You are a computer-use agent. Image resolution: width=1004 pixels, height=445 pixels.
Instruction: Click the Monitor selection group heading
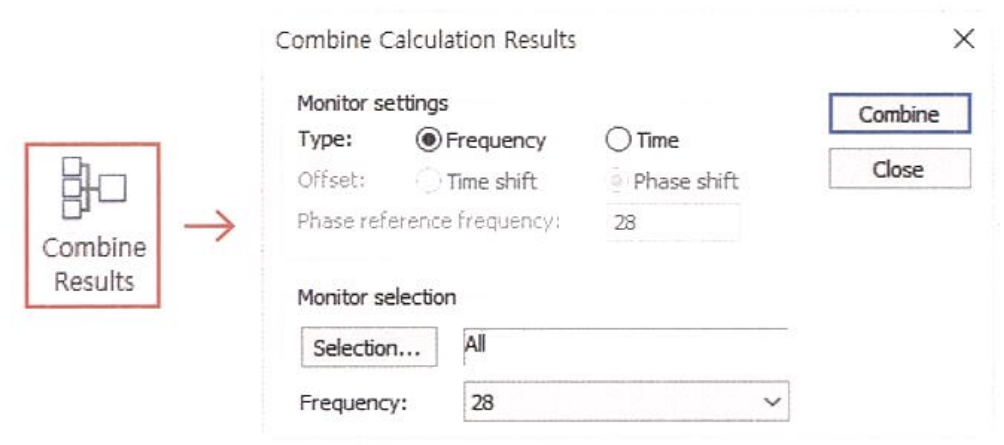(376, 297)
